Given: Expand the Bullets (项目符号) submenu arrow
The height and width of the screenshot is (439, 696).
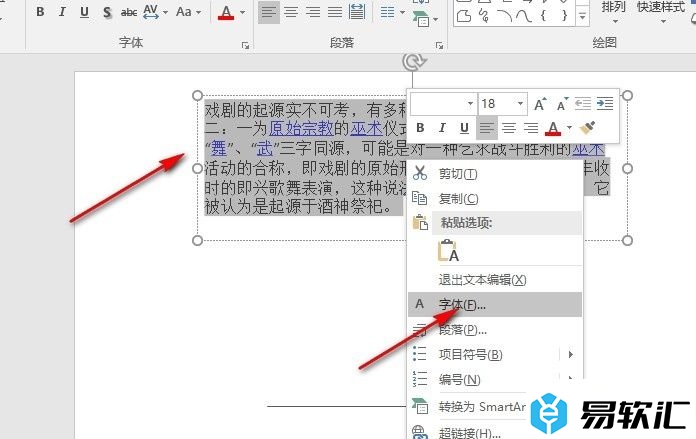Looking at the screenshot, I should (571, 354).
